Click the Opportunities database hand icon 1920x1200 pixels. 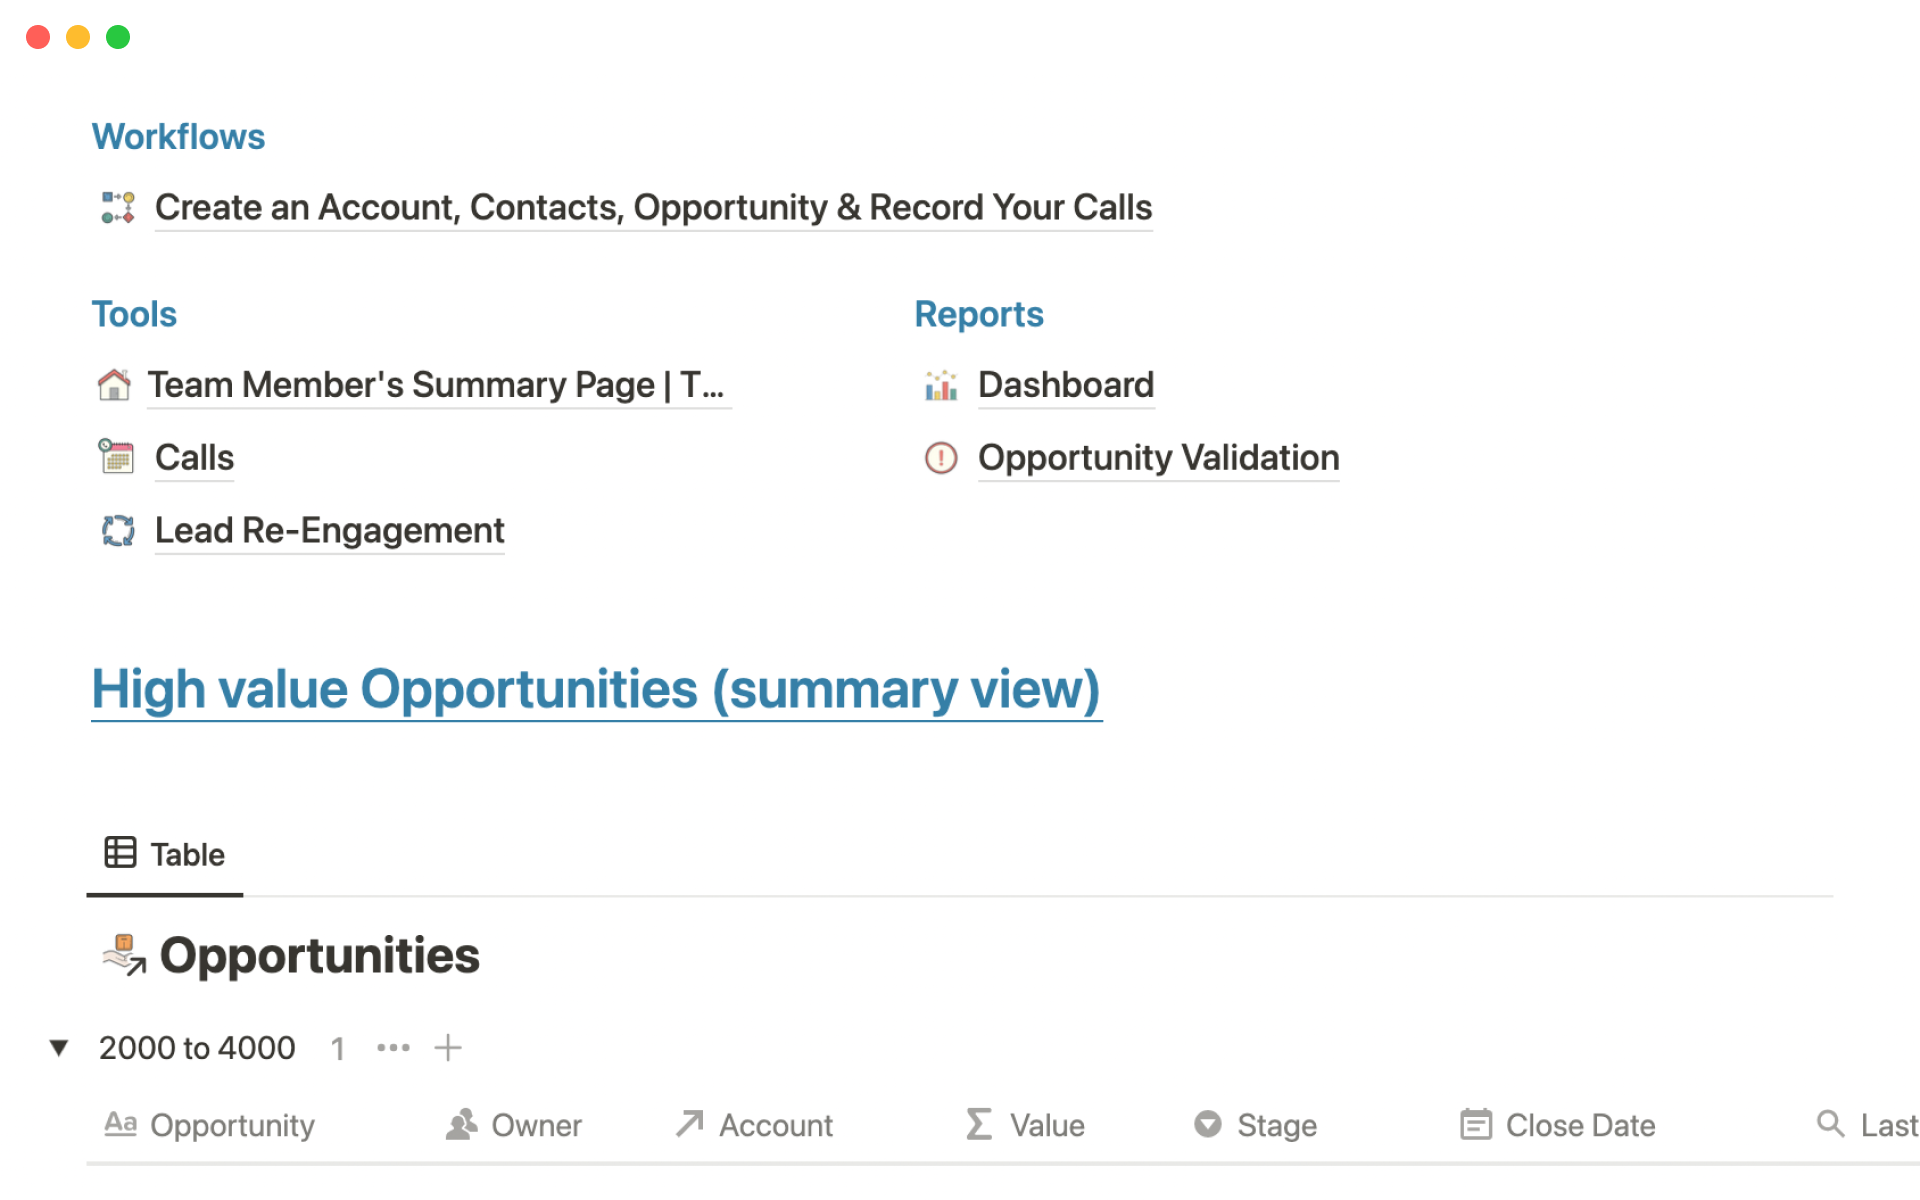tap(124, 955)
